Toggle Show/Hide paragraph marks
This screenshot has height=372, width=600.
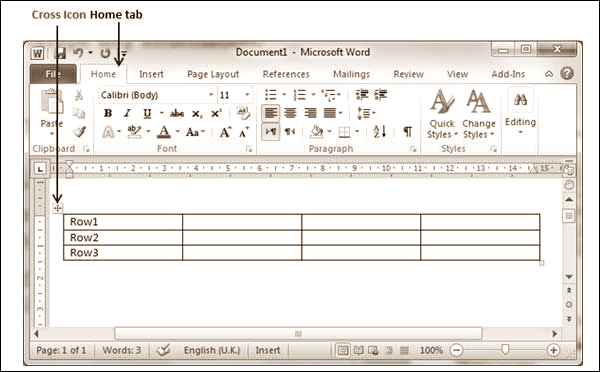coord(408,132)
